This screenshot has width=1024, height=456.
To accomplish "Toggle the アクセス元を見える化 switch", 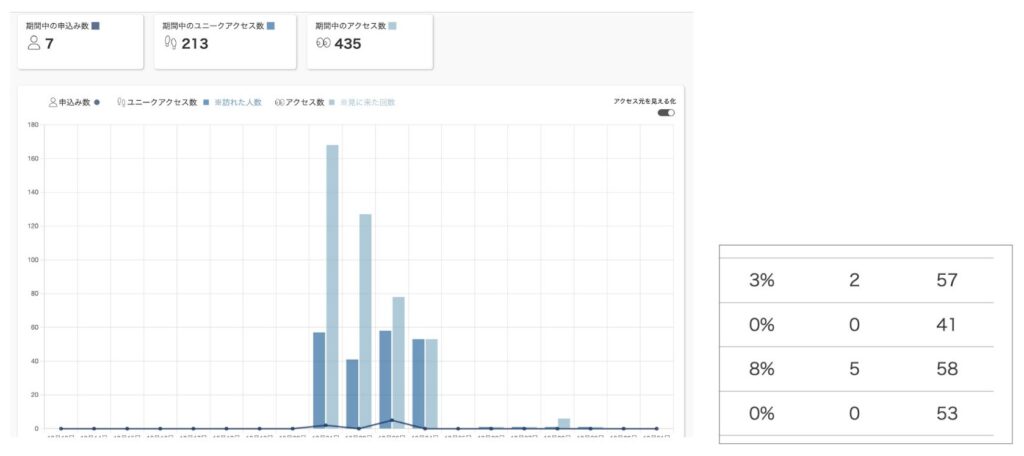I will (666, 113).
